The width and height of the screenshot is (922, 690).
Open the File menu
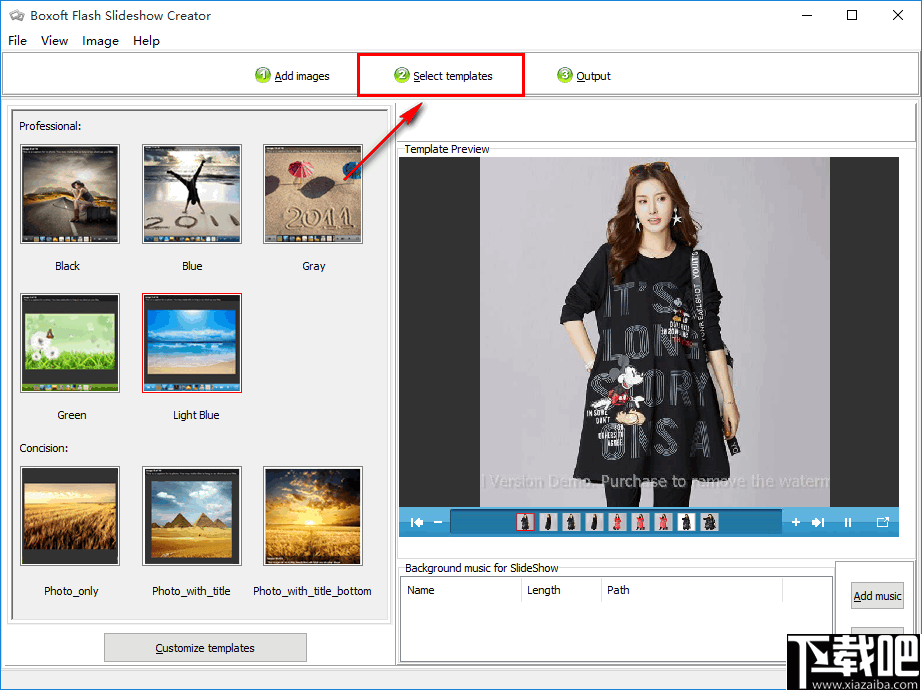[x=16, y=41]
